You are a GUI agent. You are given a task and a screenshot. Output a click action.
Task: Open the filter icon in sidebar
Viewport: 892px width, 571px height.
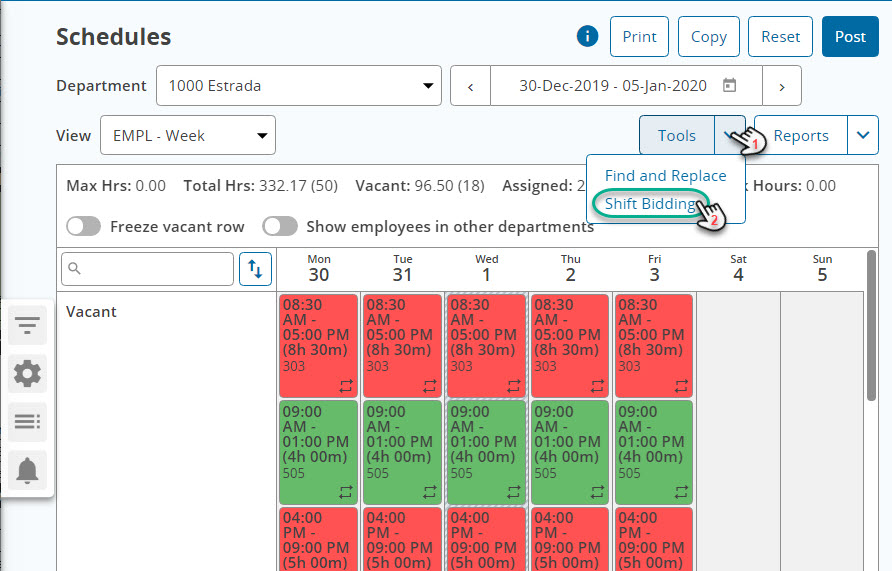(x=27, y=325)
